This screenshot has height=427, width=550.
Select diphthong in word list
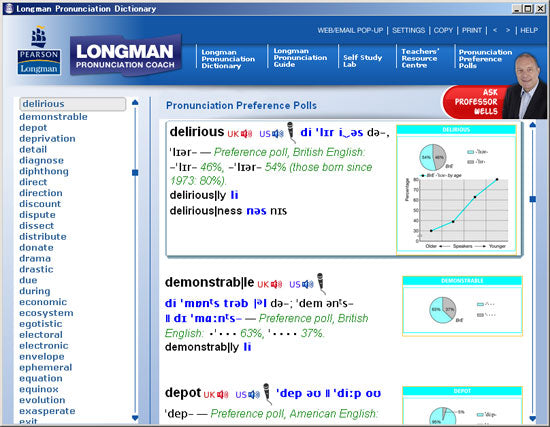click(44, 171)
